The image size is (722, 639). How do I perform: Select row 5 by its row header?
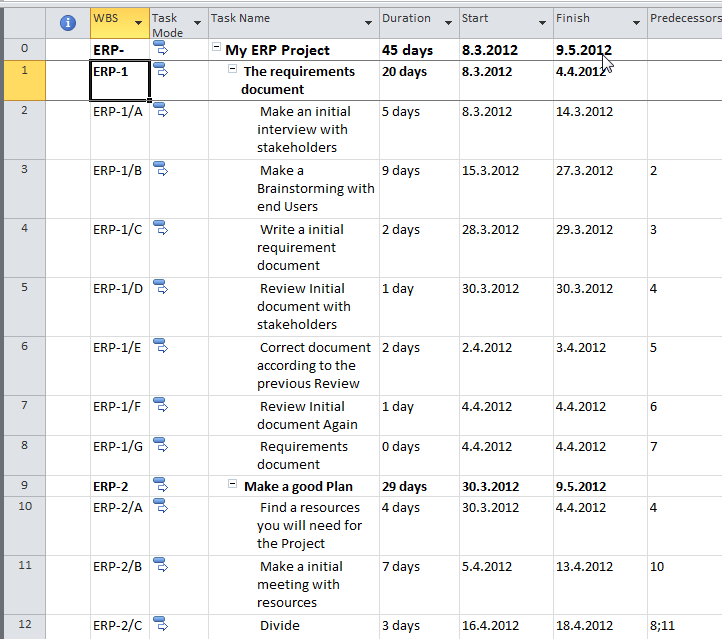(24, 288)
